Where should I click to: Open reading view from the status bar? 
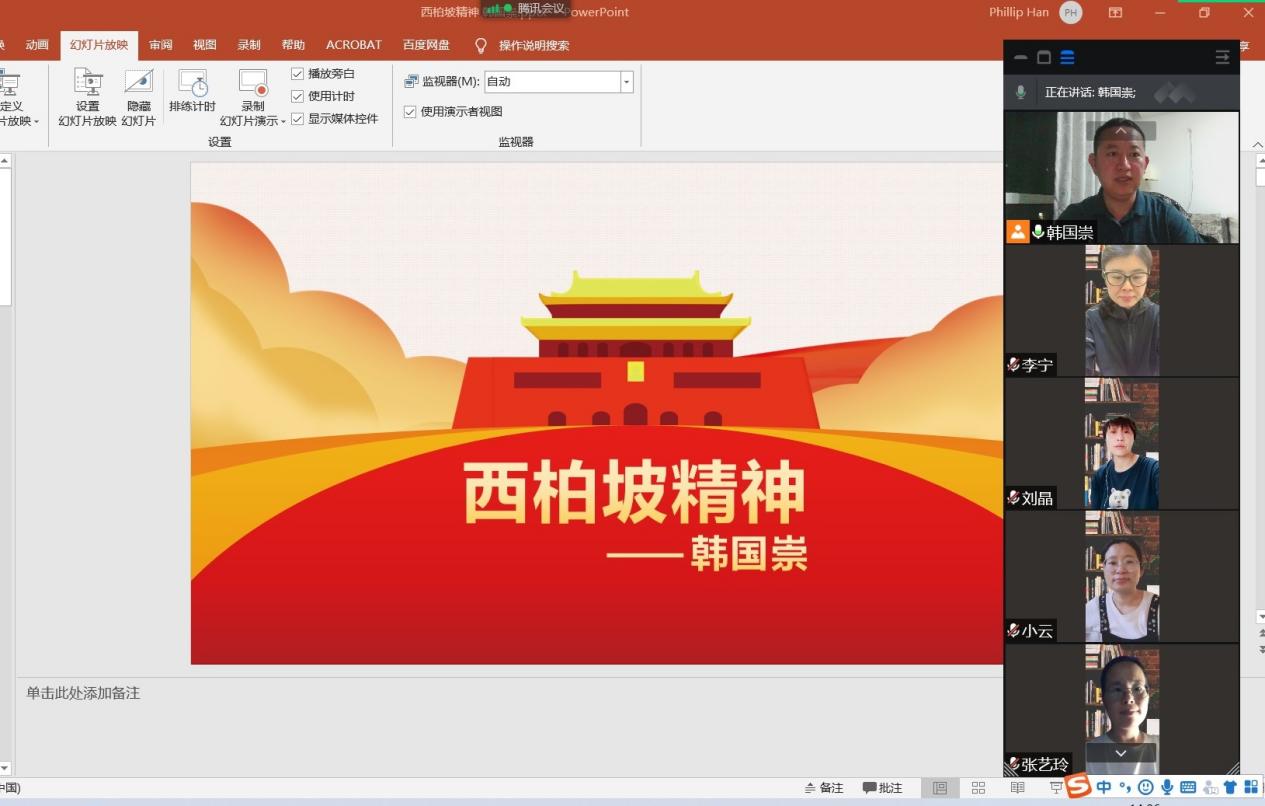pos(1017,788)
